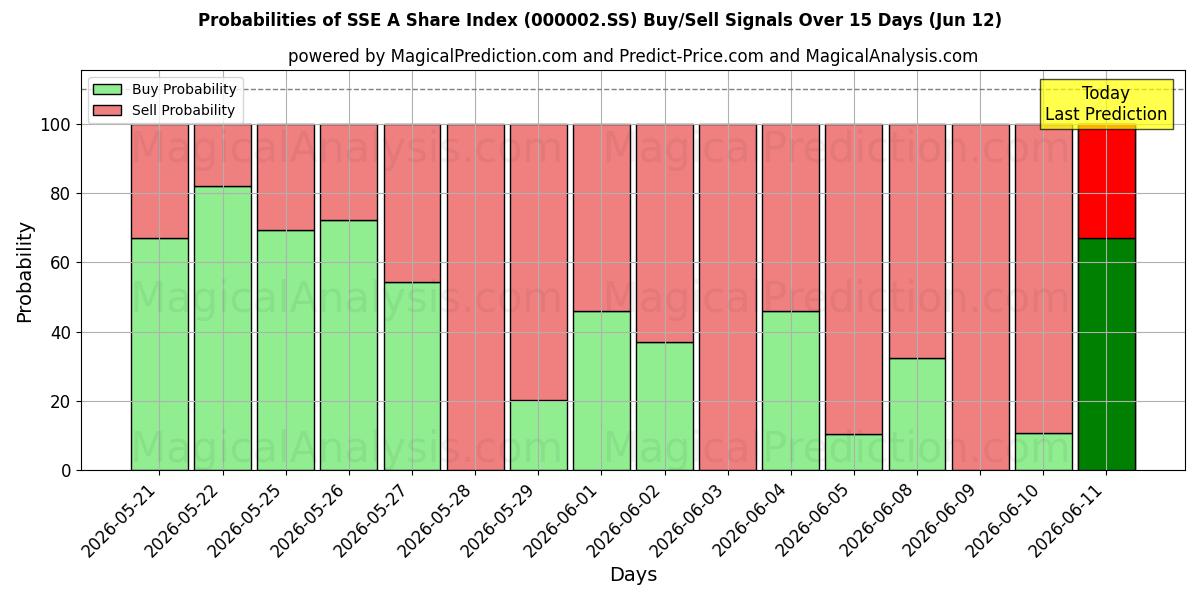
Task: Click the powered by MagicalPrediction.com subtitle
Action: [x=633, y=57]
